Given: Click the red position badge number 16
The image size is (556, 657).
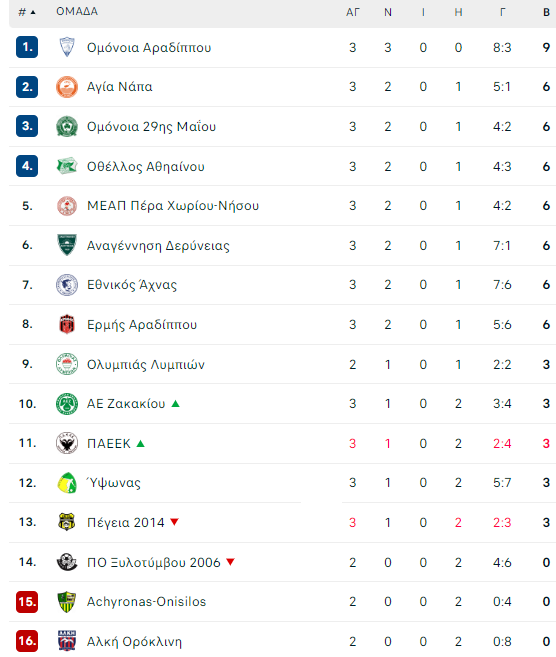Looking at the screenshot, I should (x=27, y=641).
